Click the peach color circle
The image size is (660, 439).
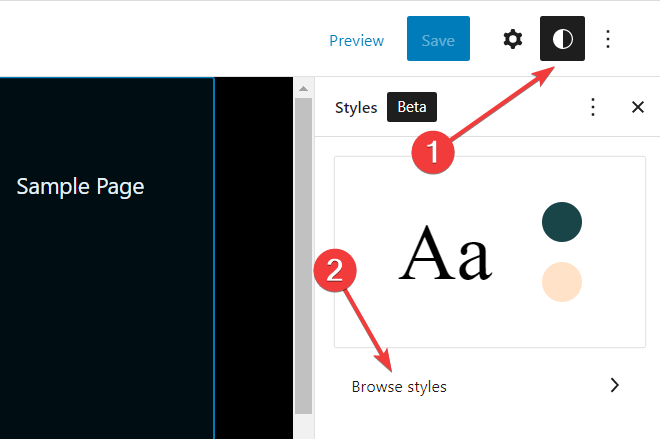pos(562,282)
